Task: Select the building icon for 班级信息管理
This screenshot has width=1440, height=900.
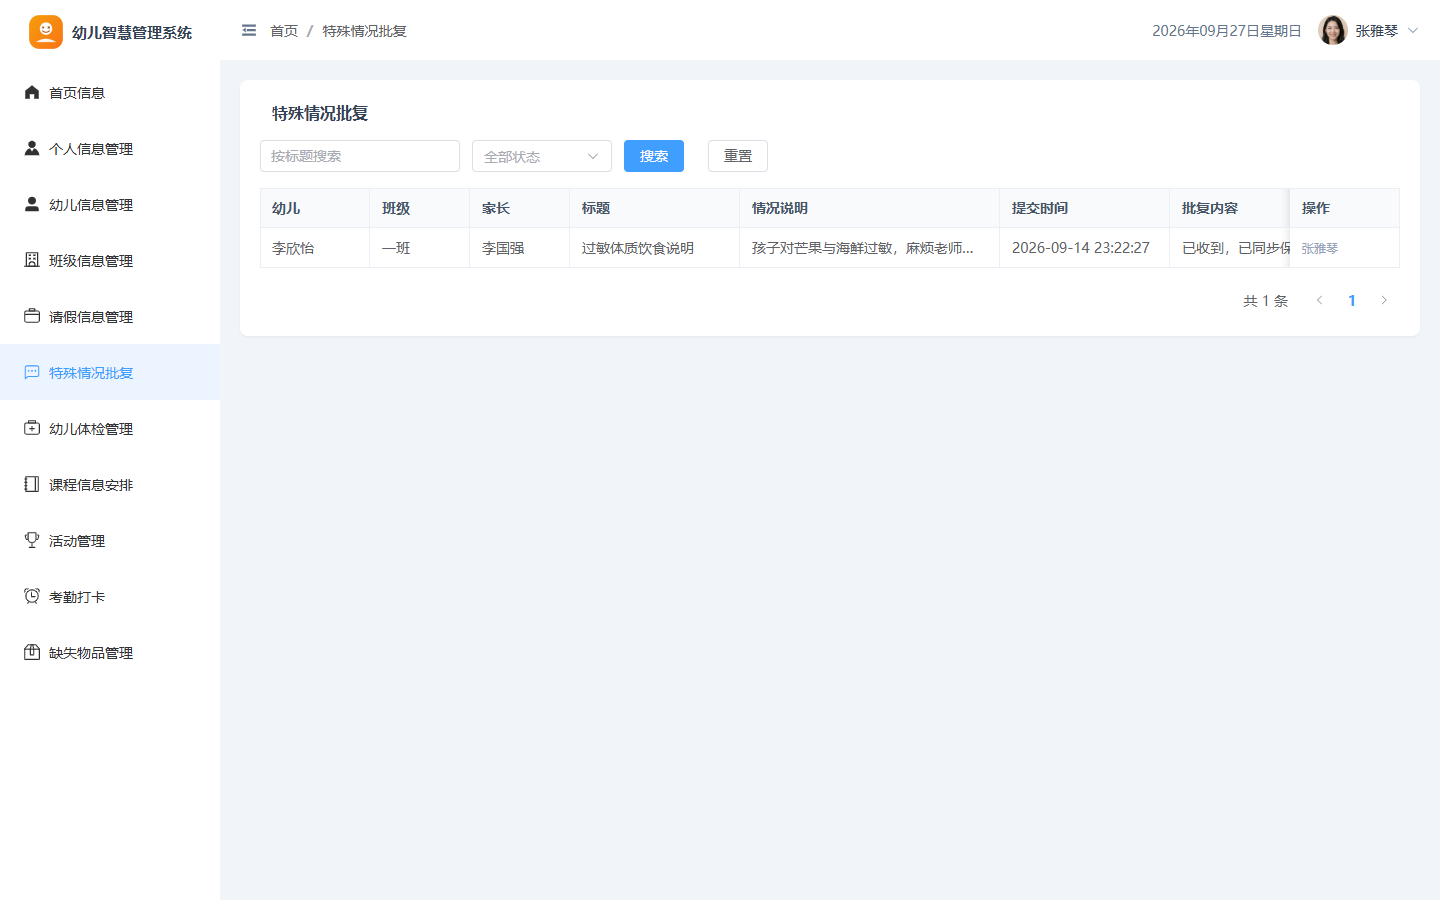Action: tap(32, 260)
